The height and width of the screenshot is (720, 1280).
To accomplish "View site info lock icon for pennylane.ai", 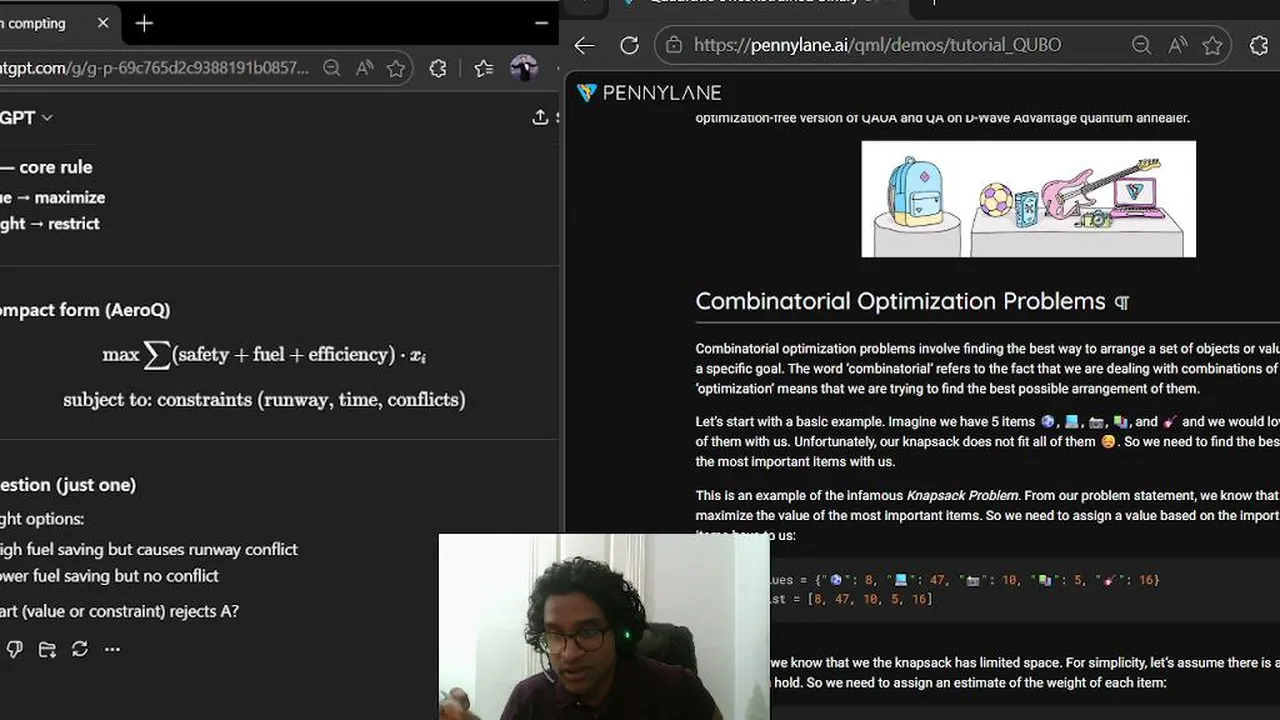I will [674, 45].
